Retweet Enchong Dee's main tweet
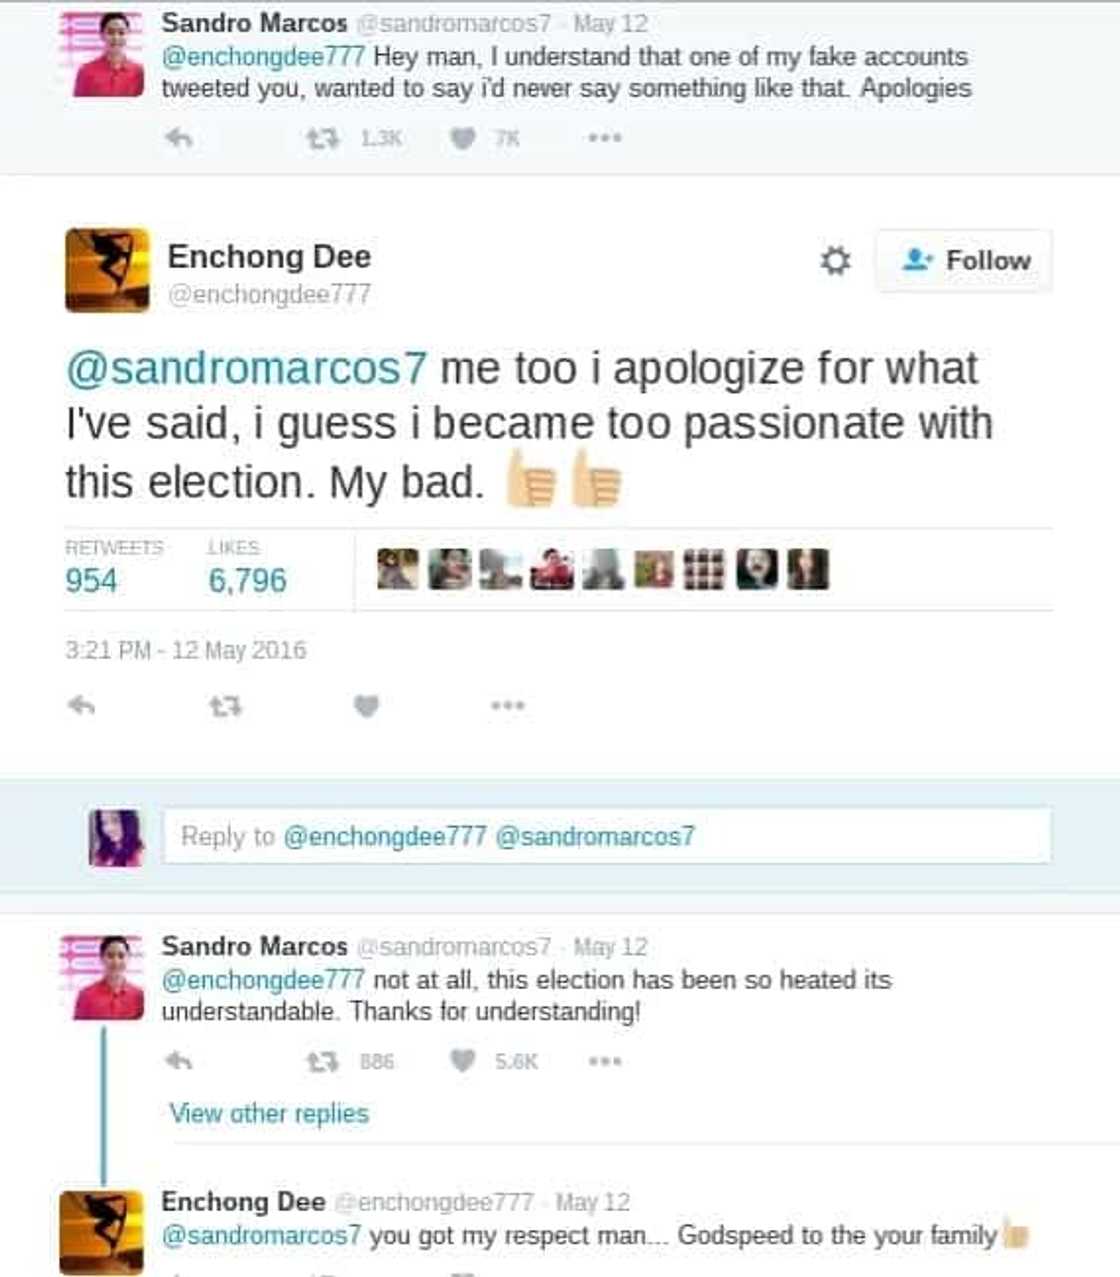The height and width of the screenshot is (1277, 1120). click(225, 707)
